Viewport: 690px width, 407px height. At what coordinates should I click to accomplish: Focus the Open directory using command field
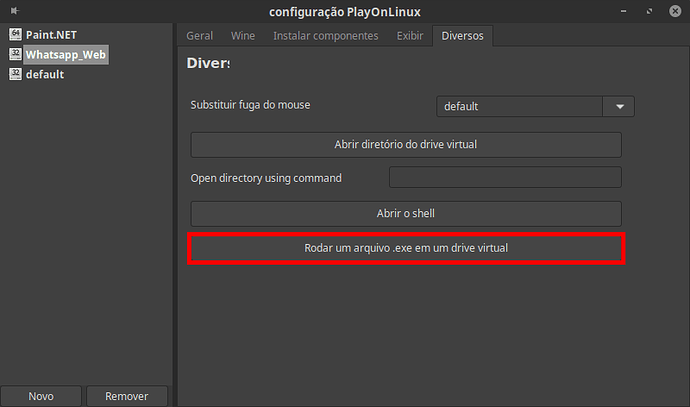504,178
